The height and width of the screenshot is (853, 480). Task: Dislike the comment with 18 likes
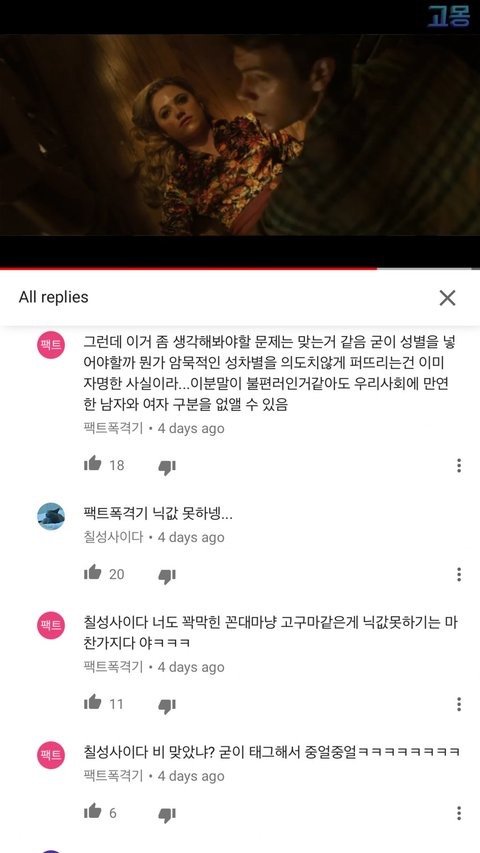(167, 467)
